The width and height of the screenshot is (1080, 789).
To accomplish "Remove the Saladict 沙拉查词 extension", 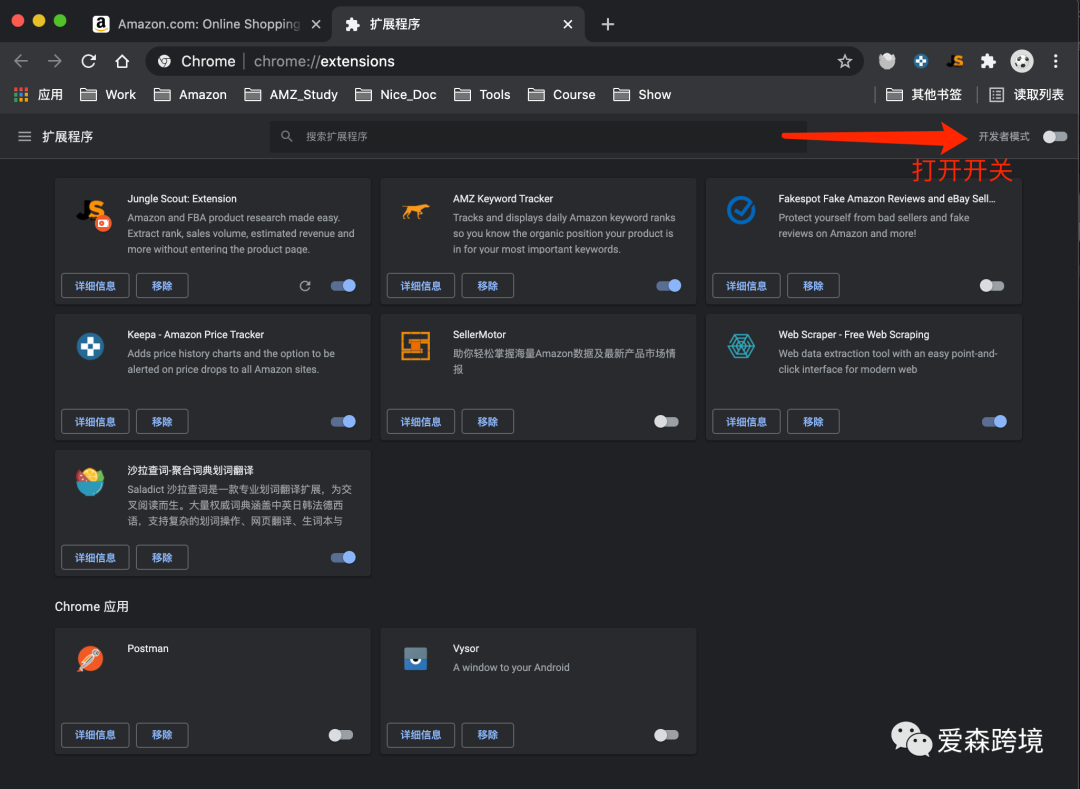I will click(162, 557).
